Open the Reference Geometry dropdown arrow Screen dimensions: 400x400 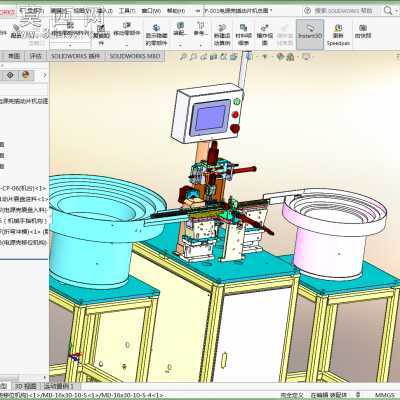coord(201,45)
